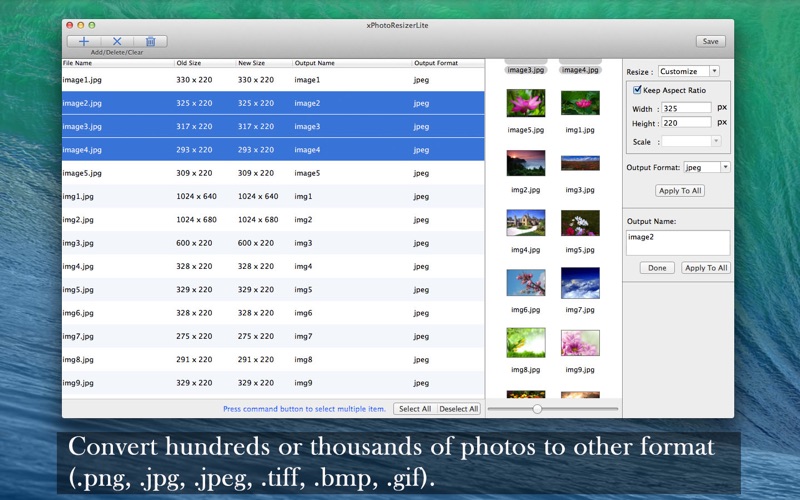Click the Save button
Screen dimensions: 800x500
[711, 41]
